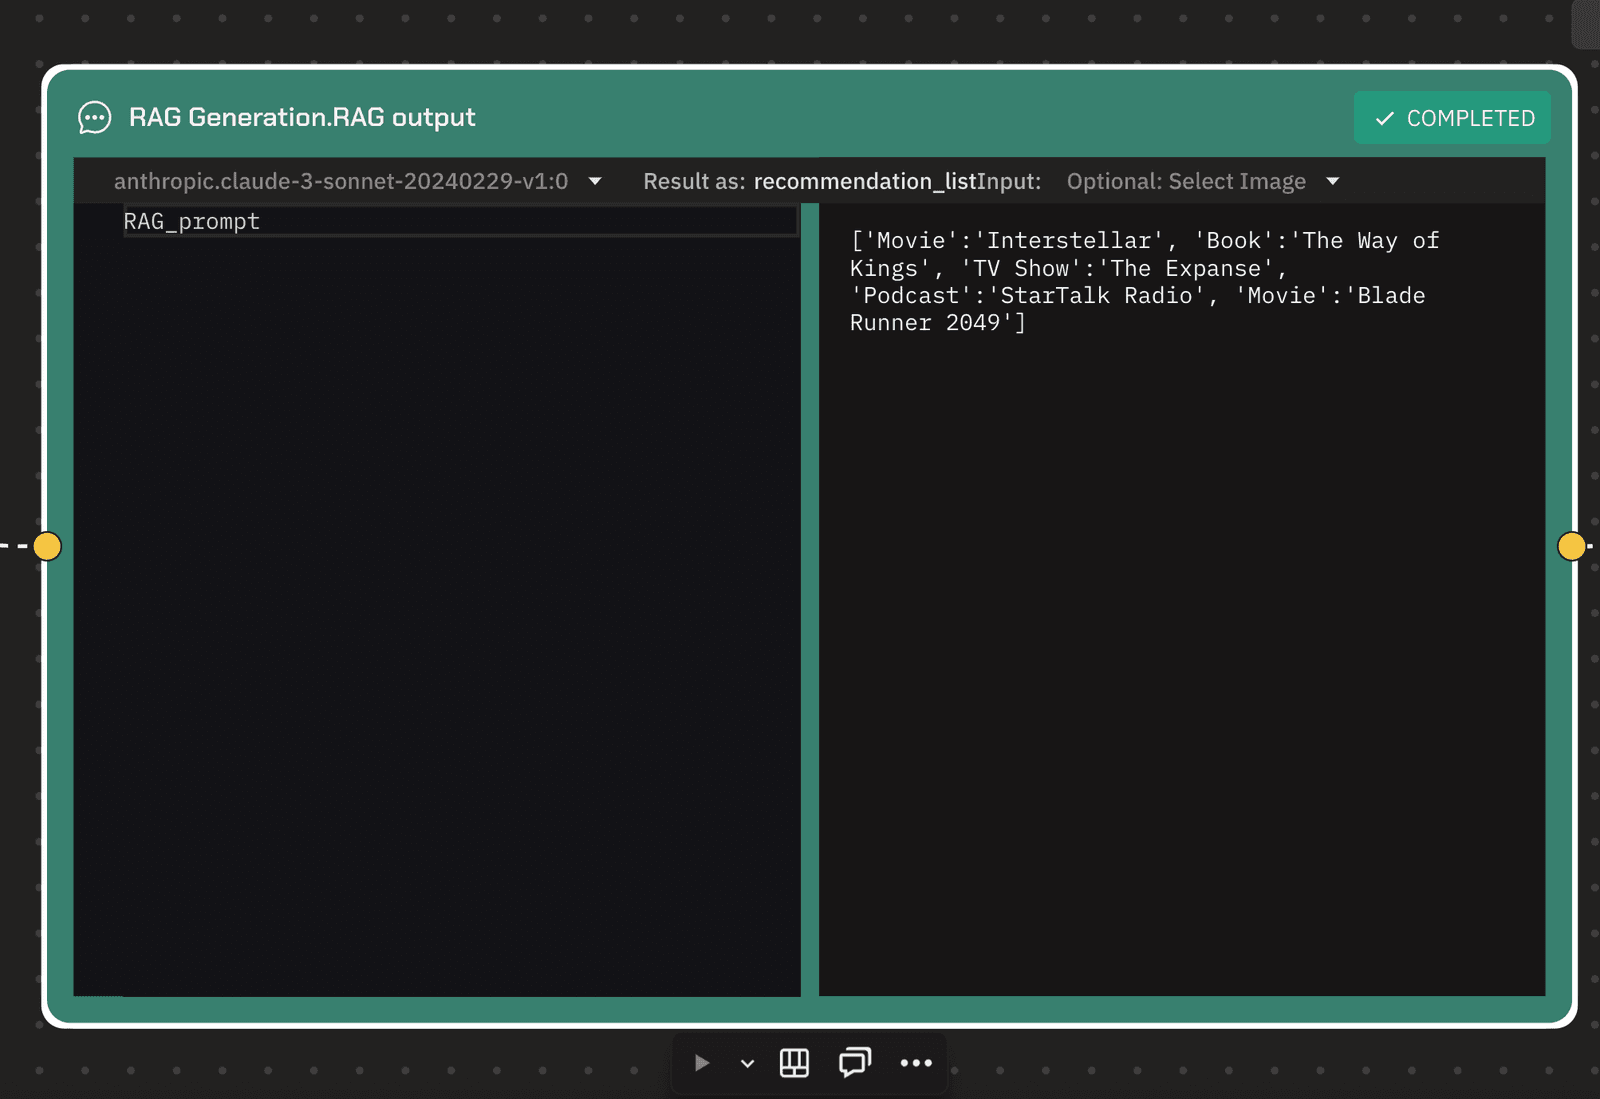Viewport: 1600px width, 1099px height.
Task: Click the COMPLETED status badge
Action: coord(1452,118)
